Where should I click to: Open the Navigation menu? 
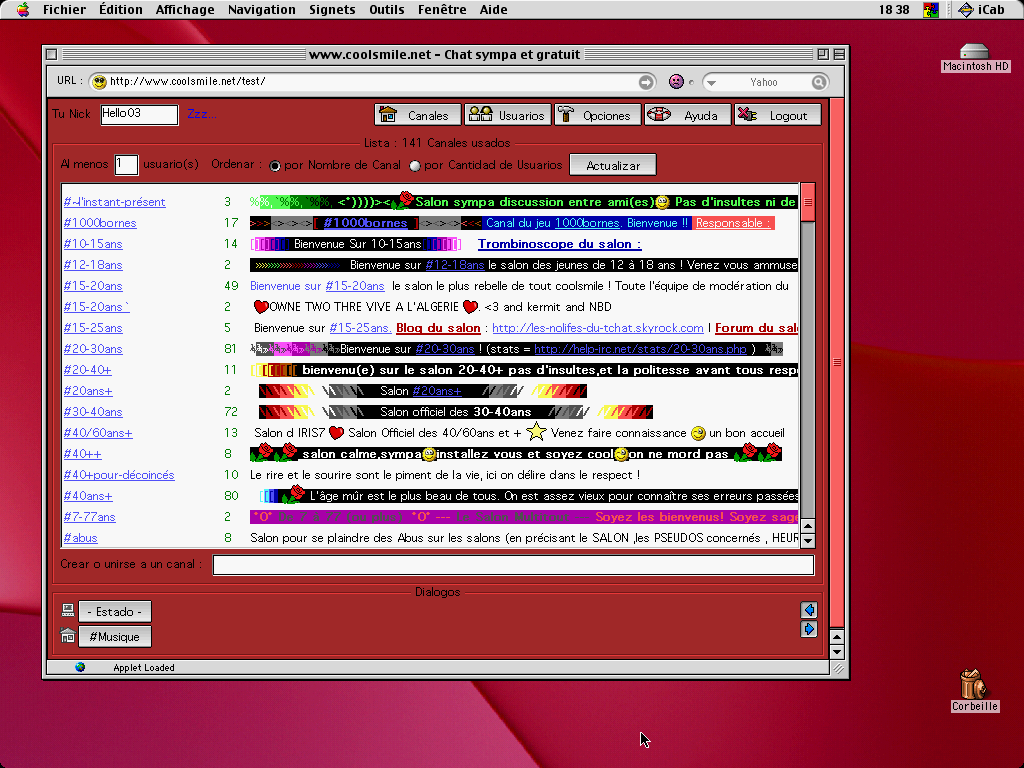262,10
